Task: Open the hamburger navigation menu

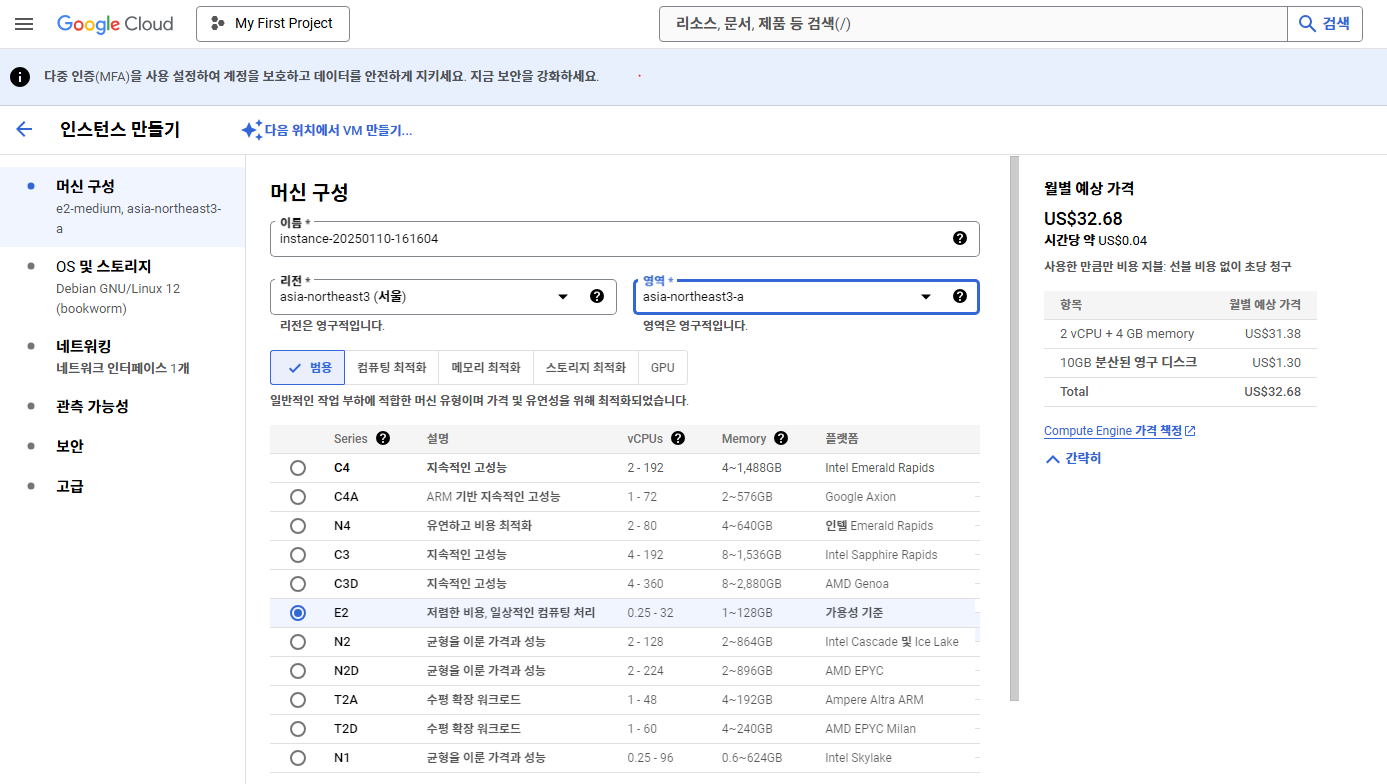Action: 24,24
